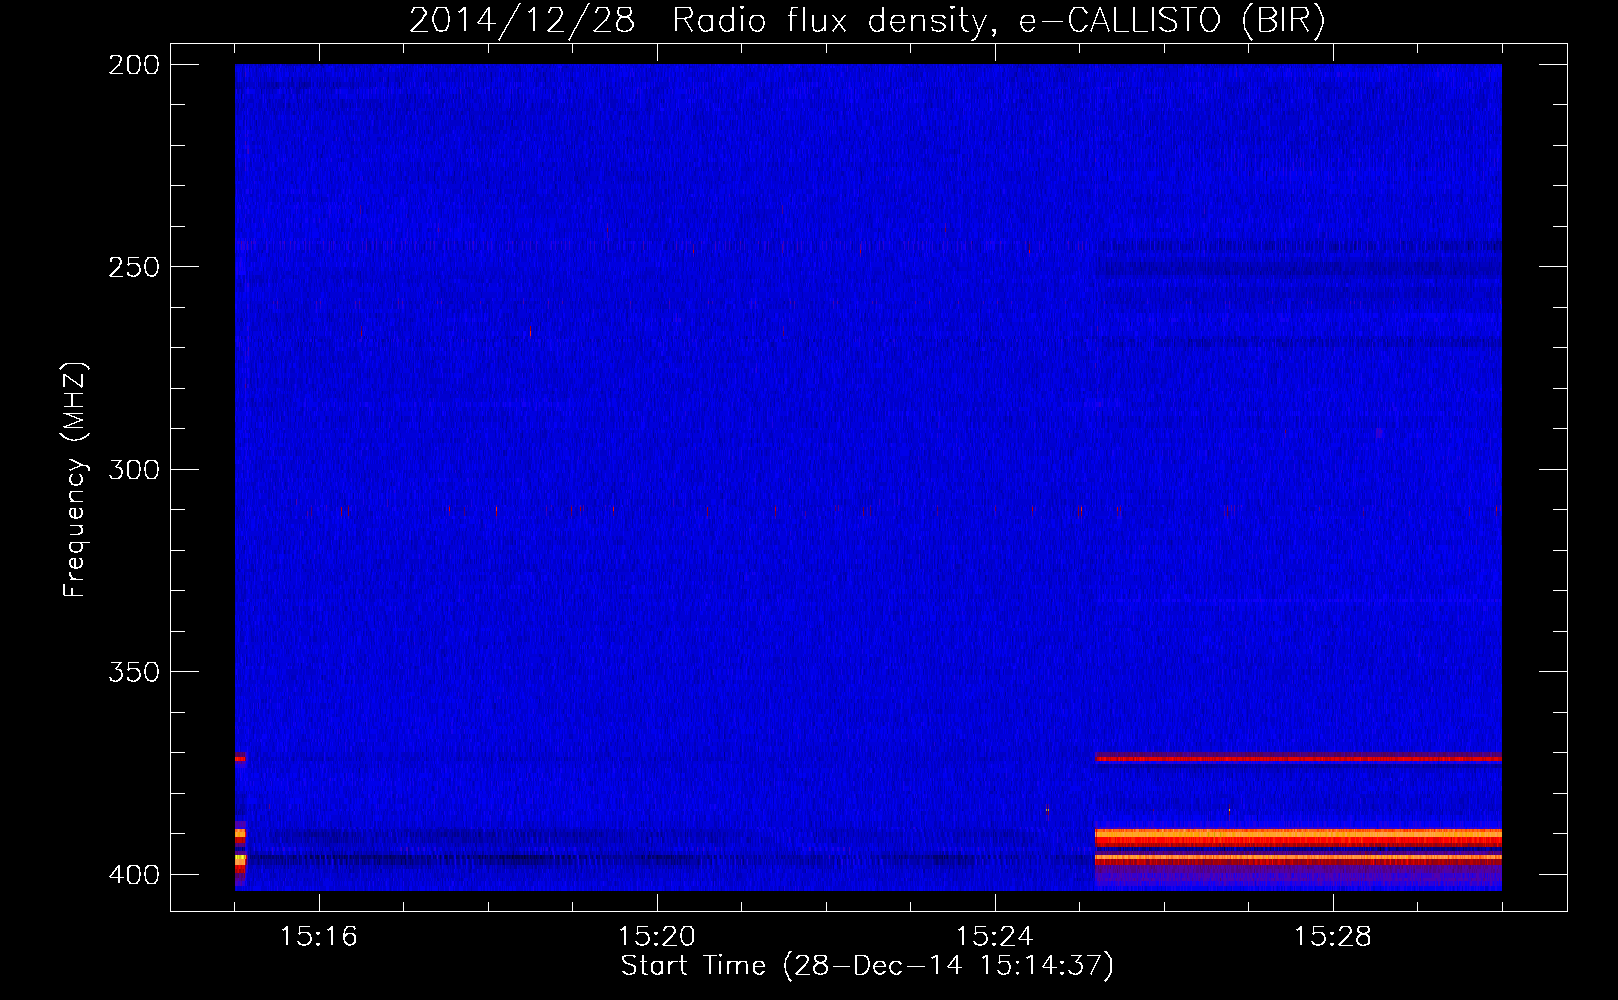Viewport: 1618px width, 1000px height.
Task: Click the plot title '2014/12/28 Radio flux density'
Action: 868,20
